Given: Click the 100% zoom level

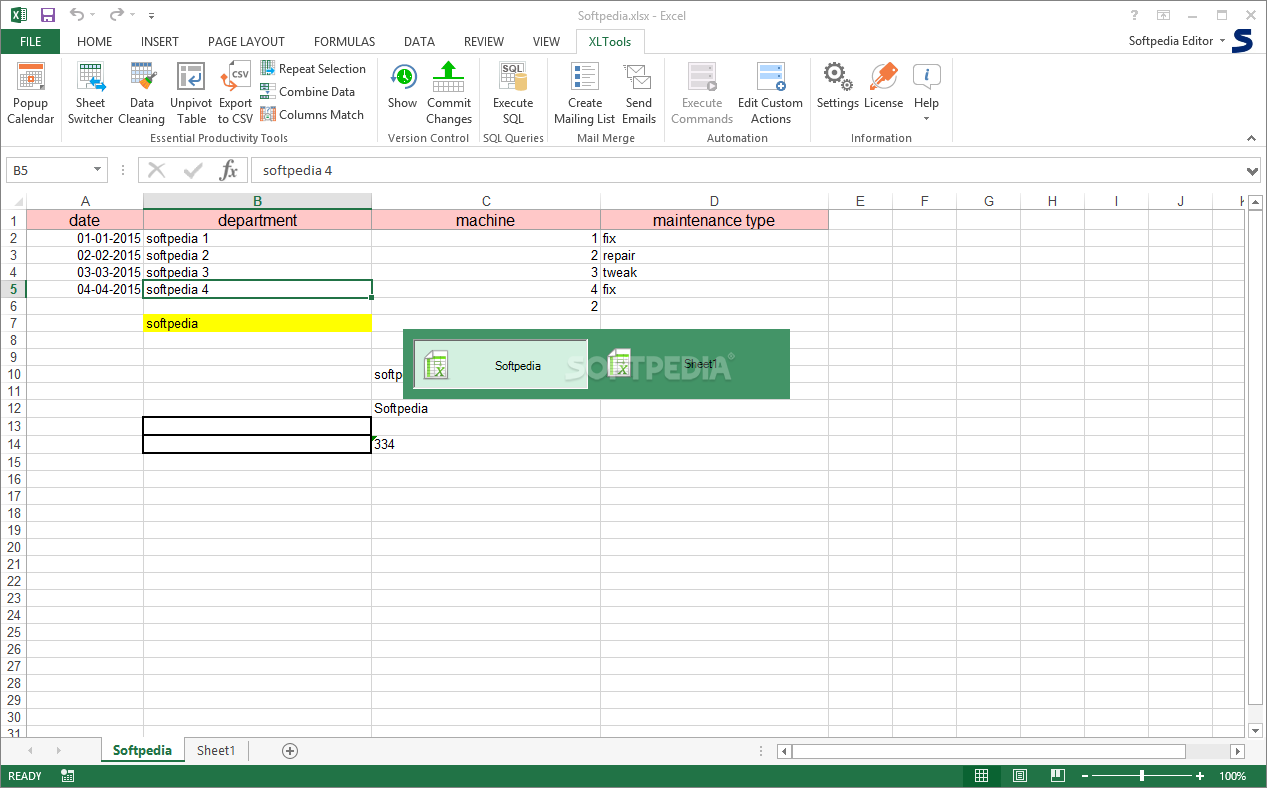Looking at the screenshot, I should [1233, 776].
